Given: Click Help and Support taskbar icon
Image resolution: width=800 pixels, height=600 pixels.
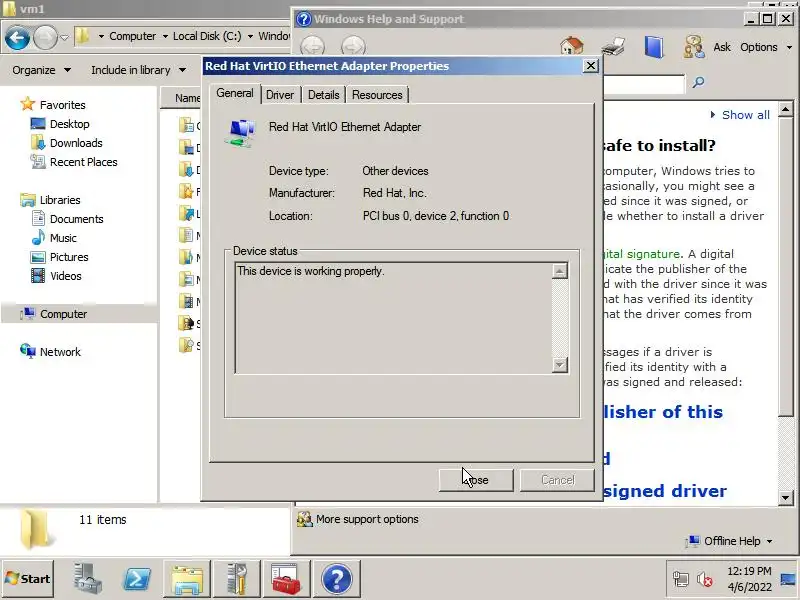Looking at the screenshot, I should point(337,579).
